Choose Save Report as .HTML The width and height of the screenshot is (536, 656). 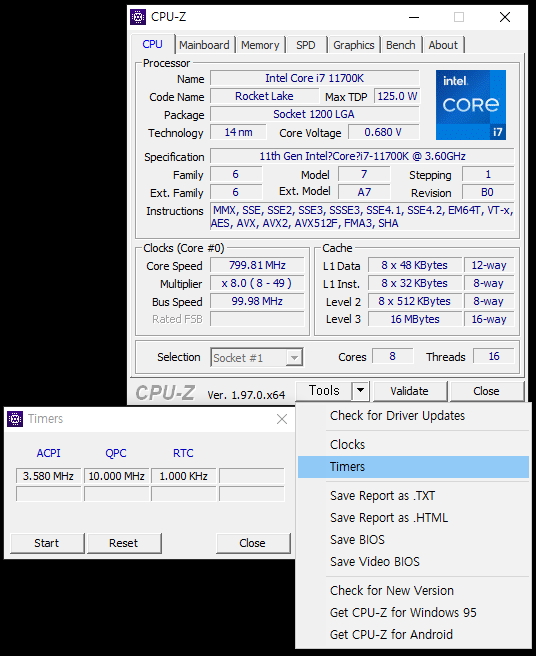coord(413,518)
